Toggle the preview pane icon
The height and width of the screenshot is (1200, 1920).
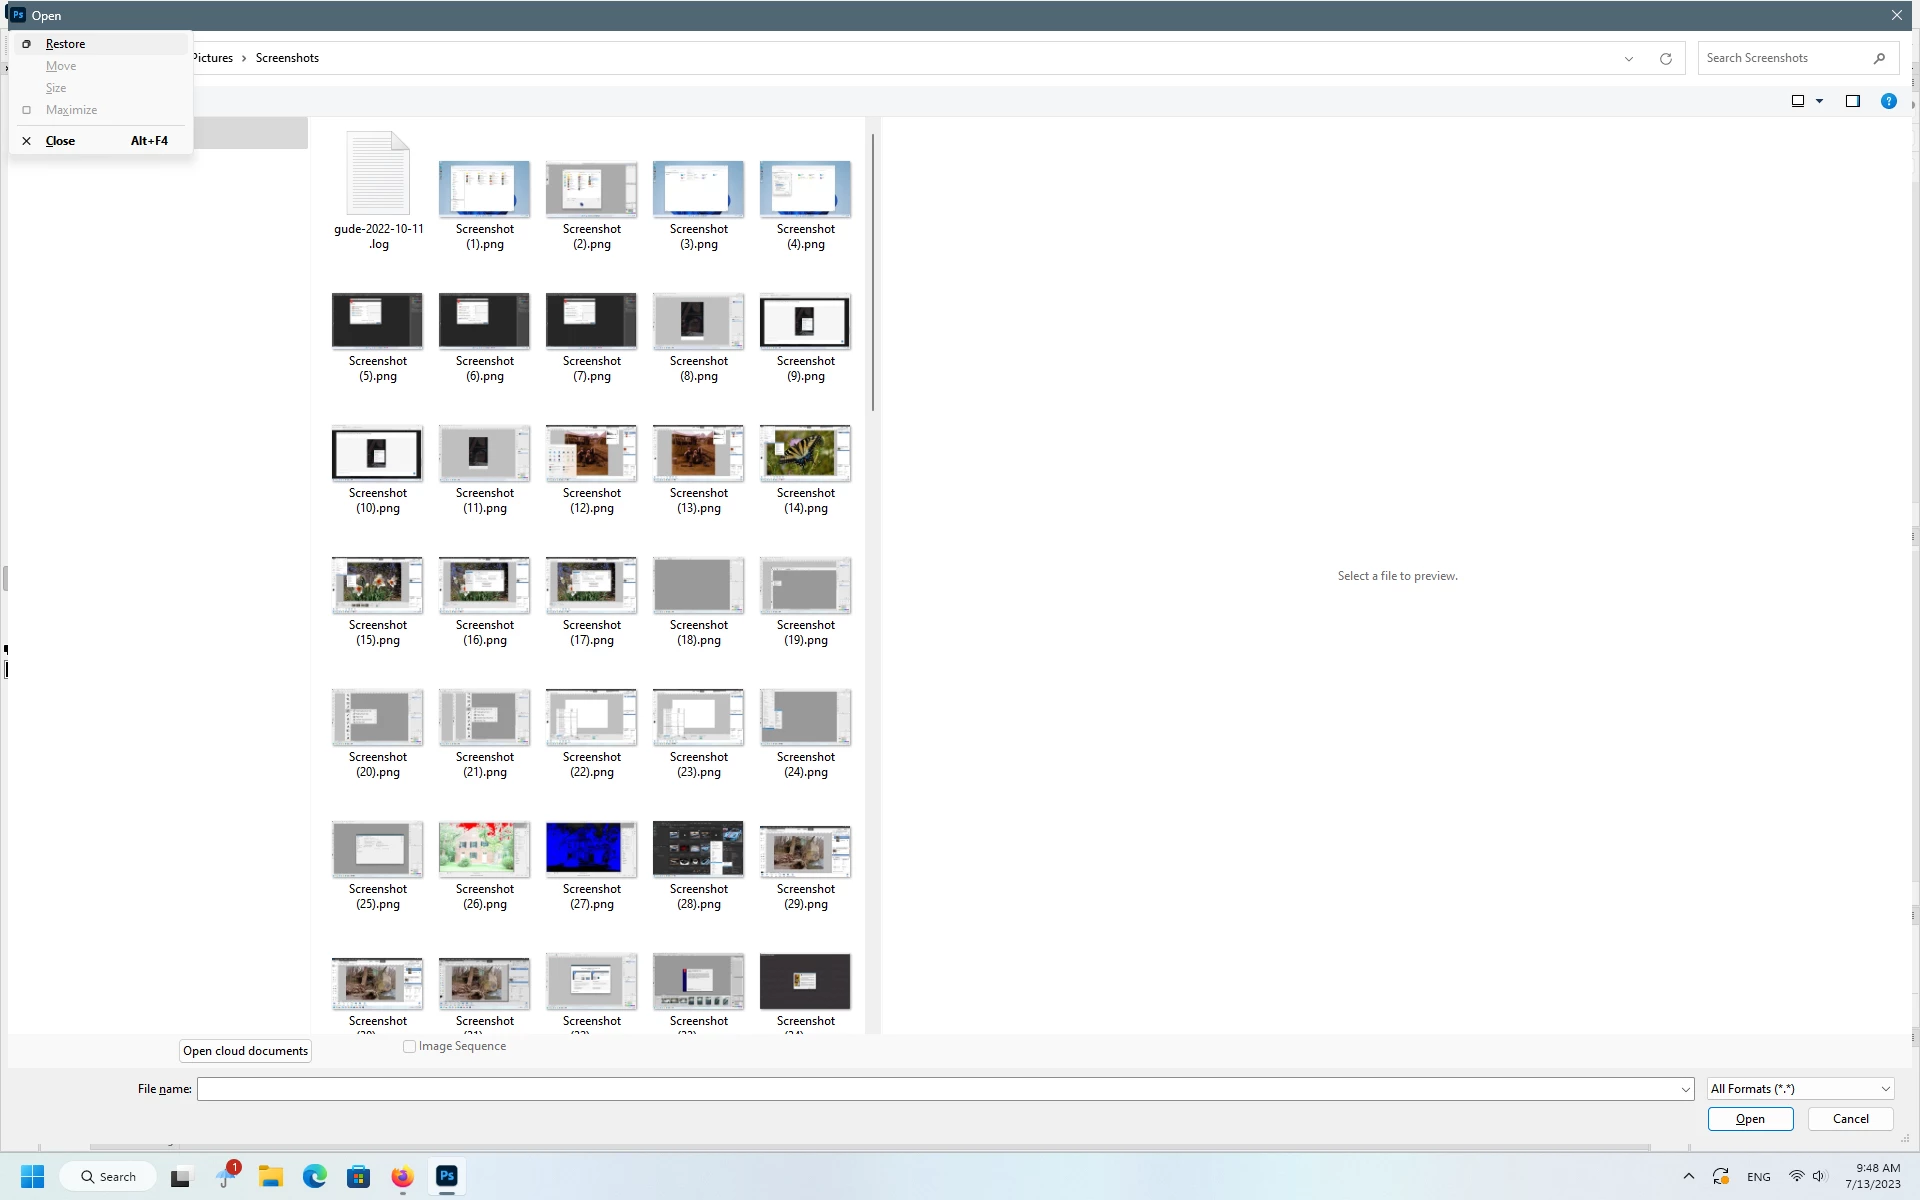1852,101
